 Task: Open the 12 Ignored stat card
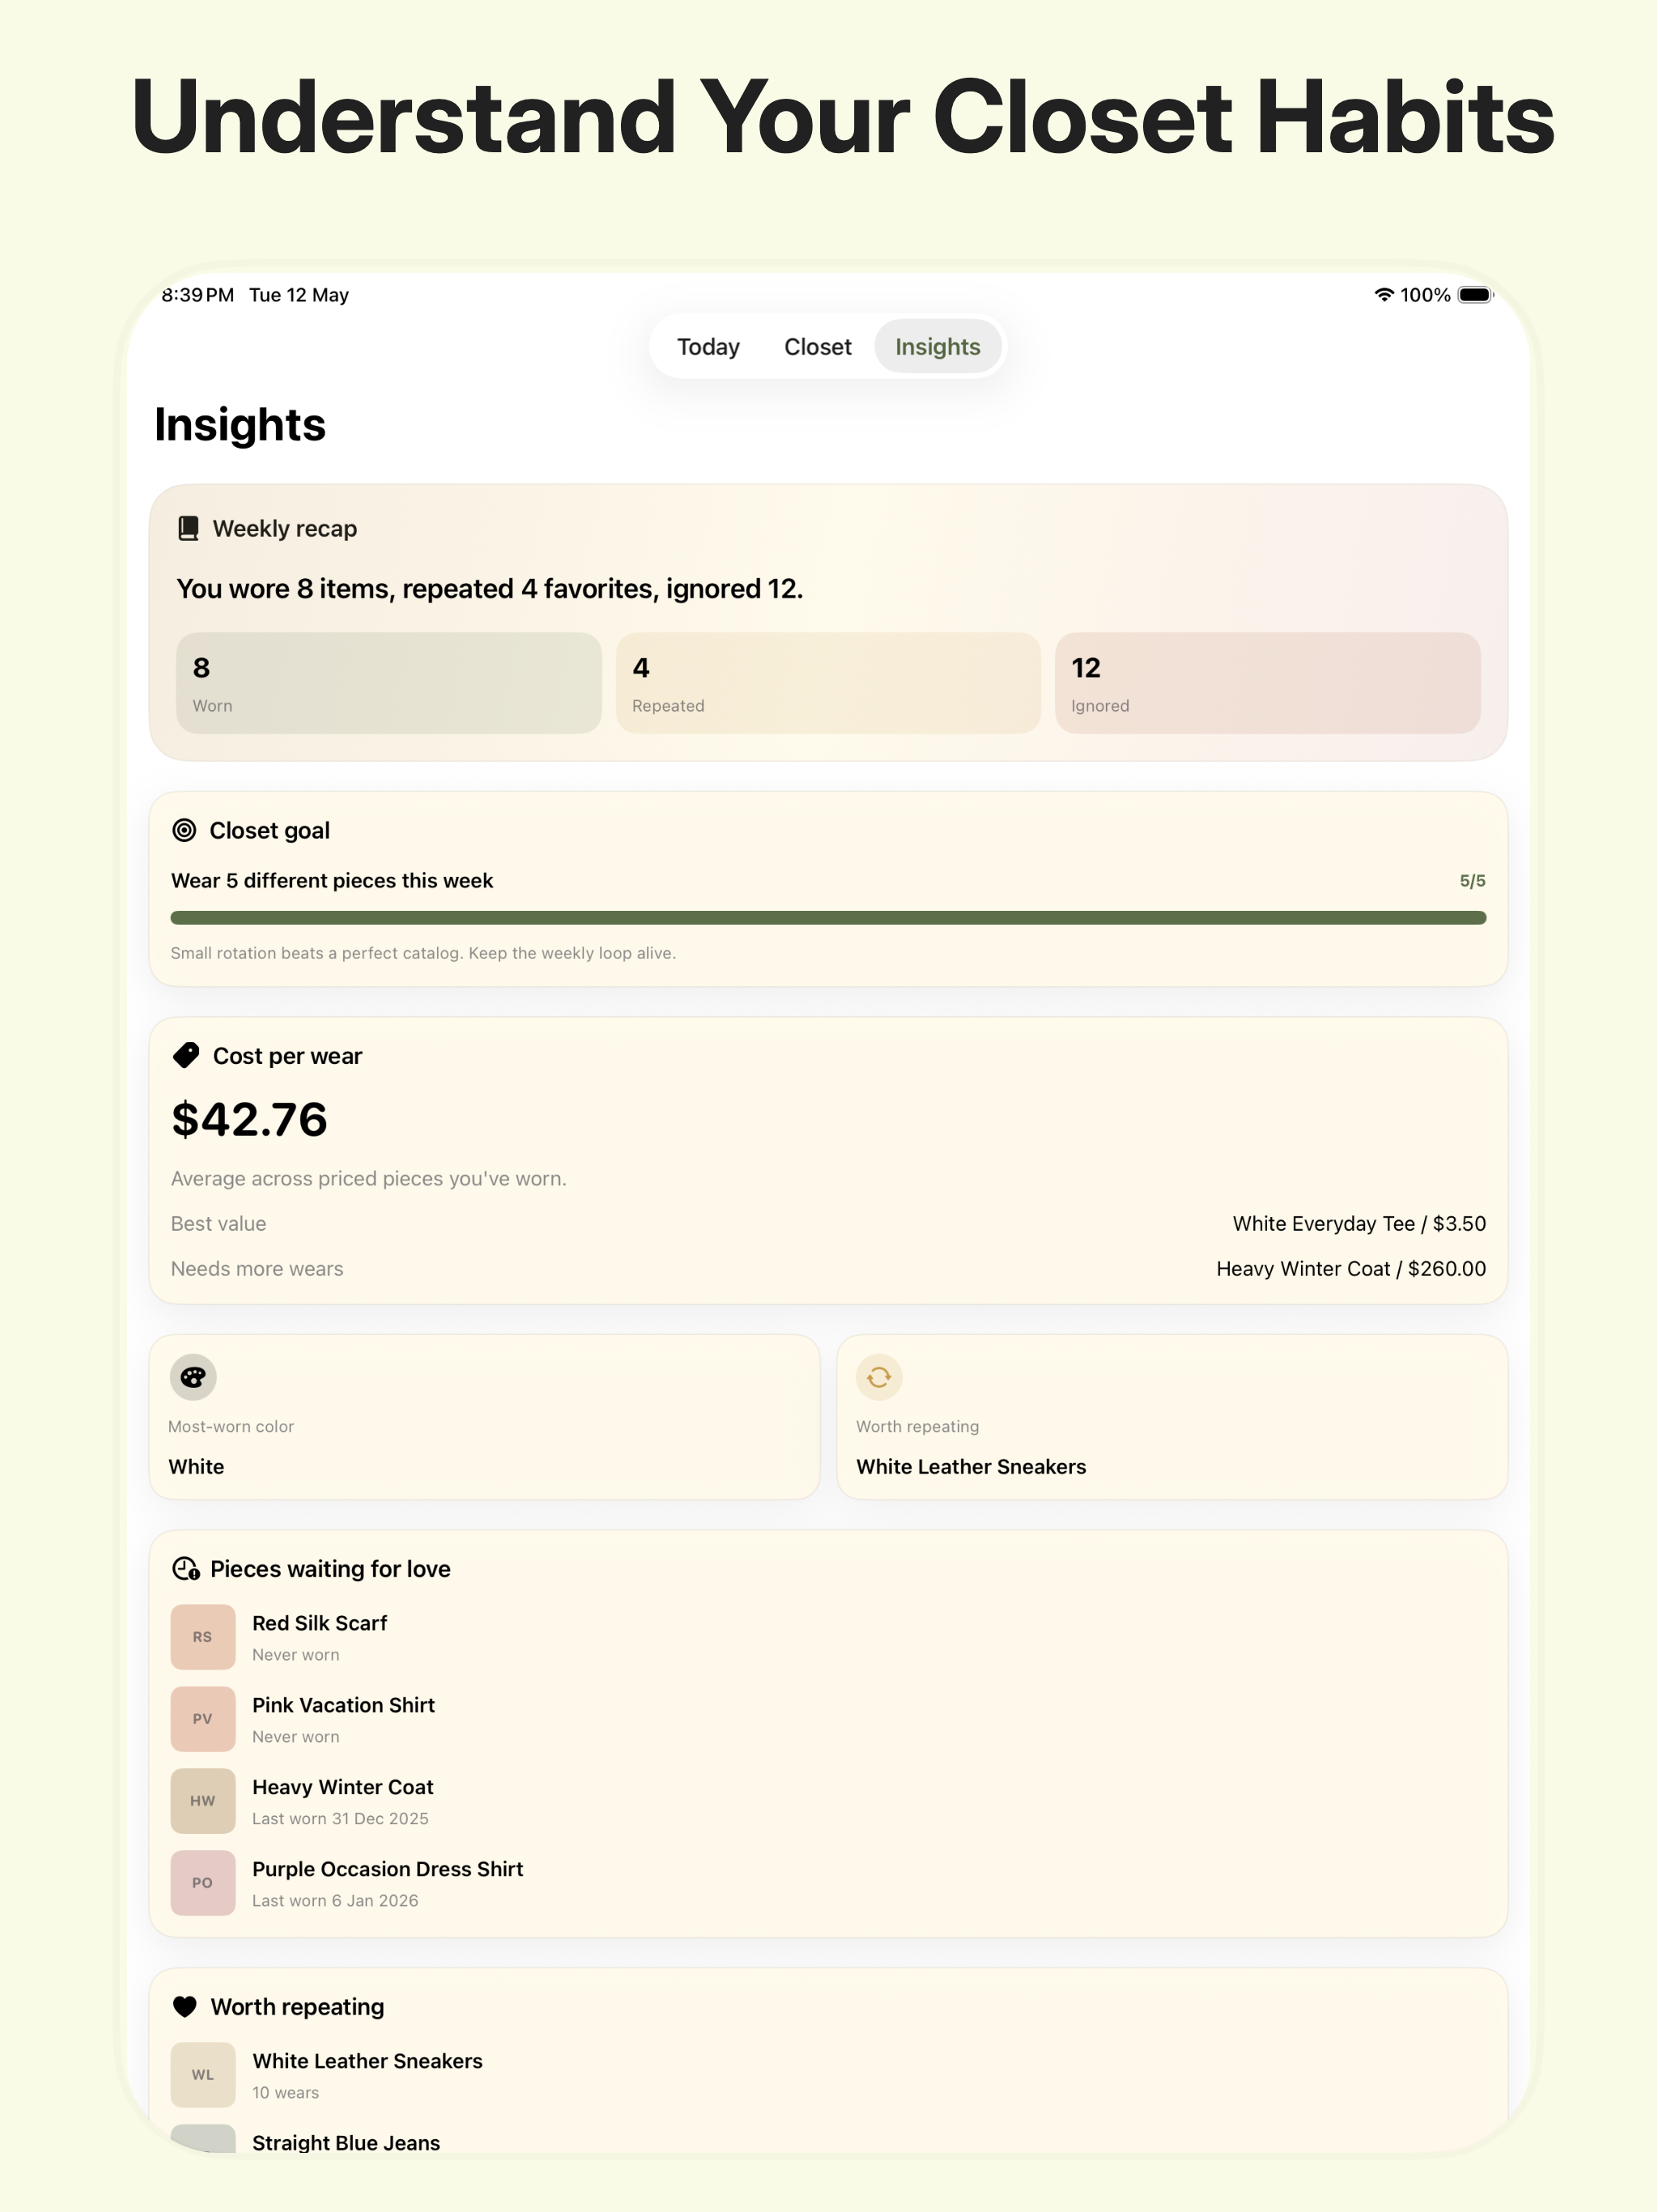point(1268,683)
